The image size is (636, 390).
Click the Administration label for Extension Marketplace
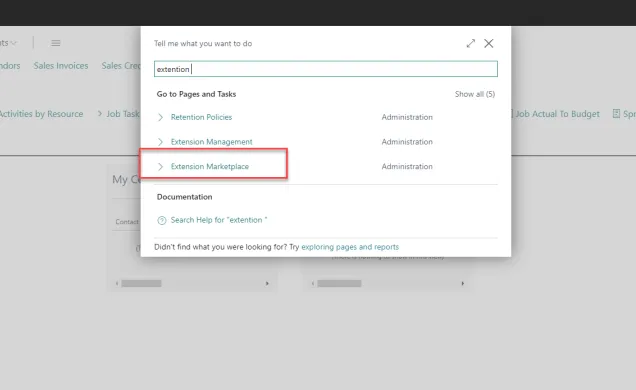pyautogui.click(x=407, y=167)
